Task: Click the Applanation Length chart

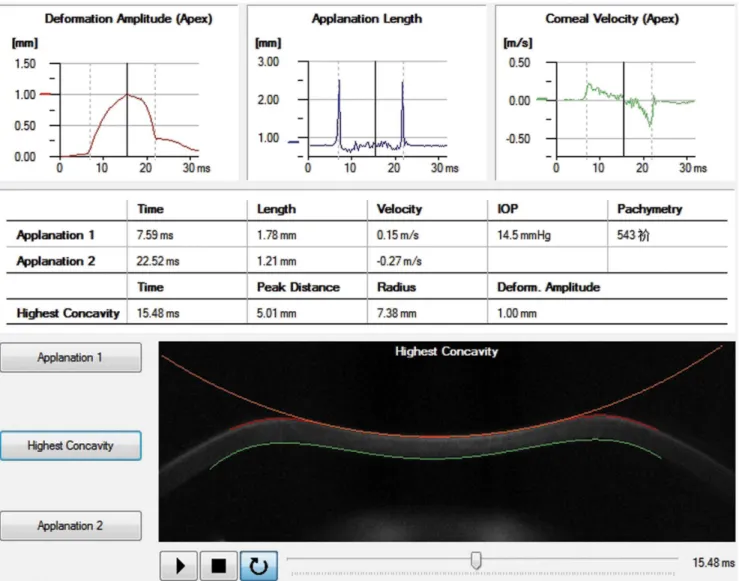Action: 367,93
